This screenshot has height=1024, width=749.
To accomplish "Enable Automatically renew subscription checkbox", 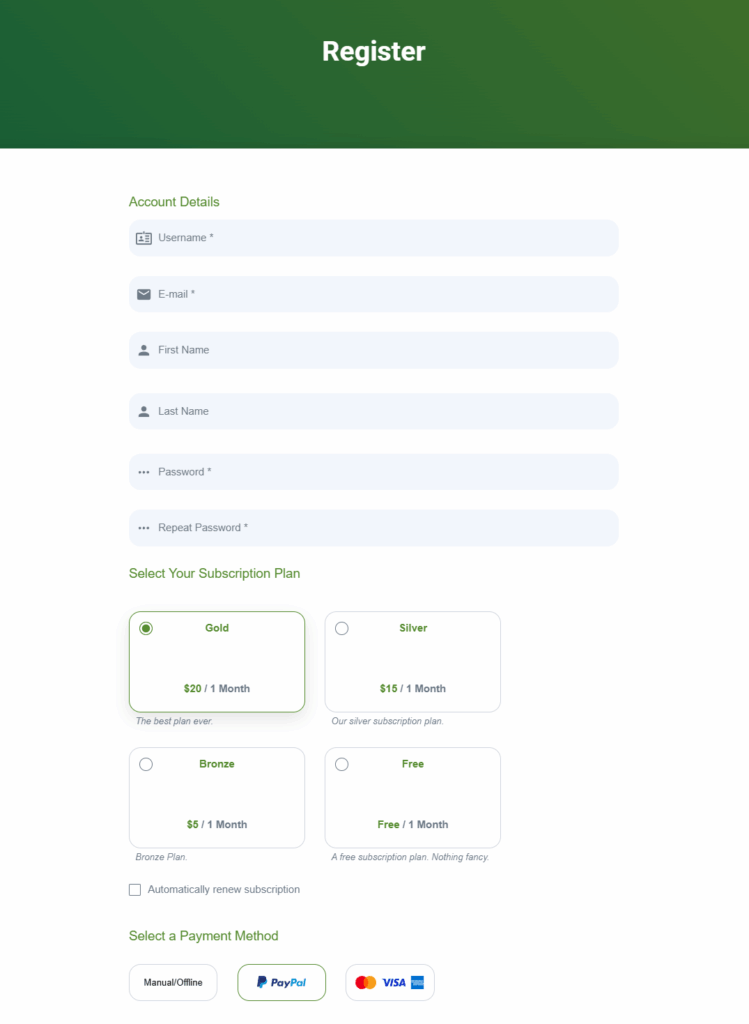I will tap(135, 890).
